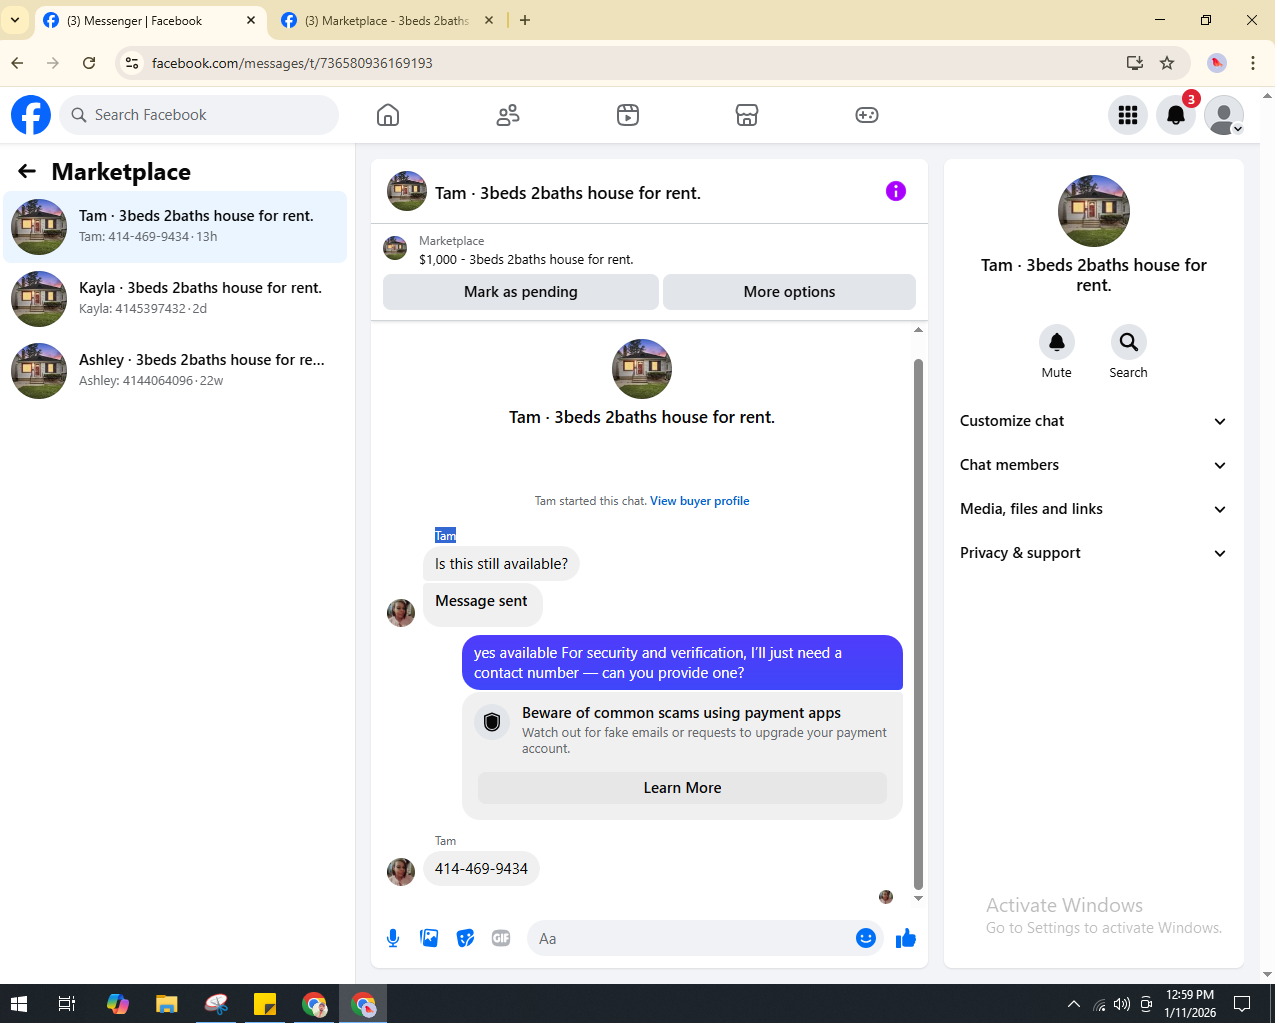Click the Facebook logo

(31, 115)
